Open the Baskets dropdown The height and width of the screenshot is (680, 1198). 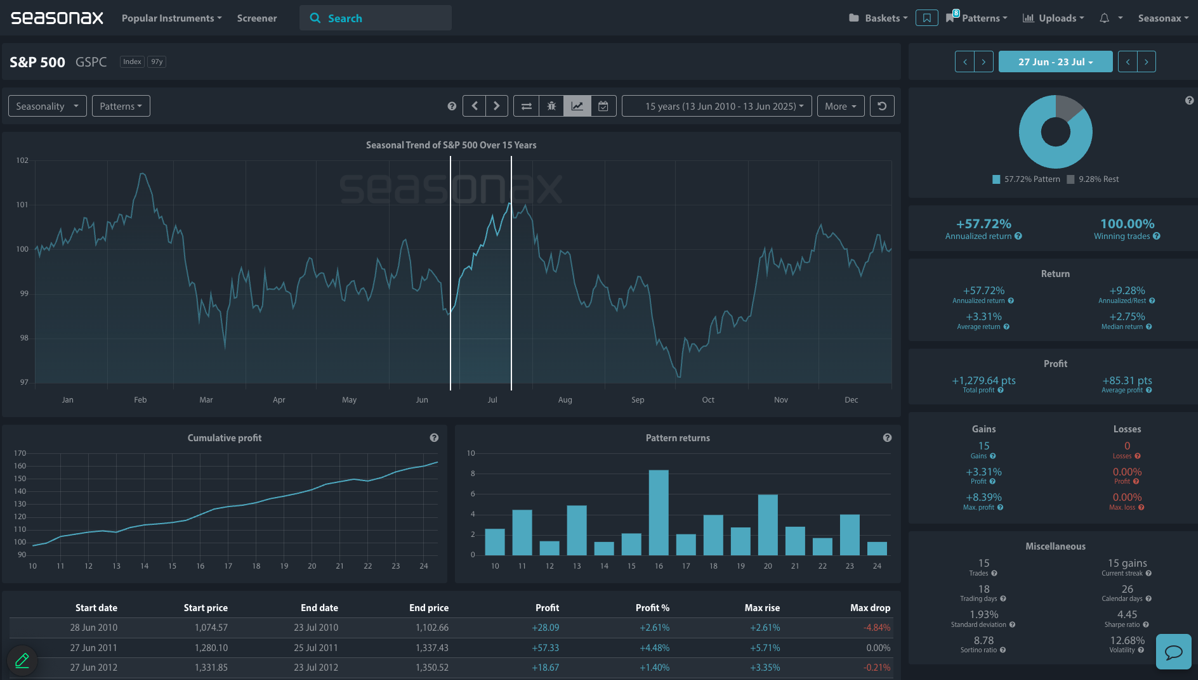[879, 18]
